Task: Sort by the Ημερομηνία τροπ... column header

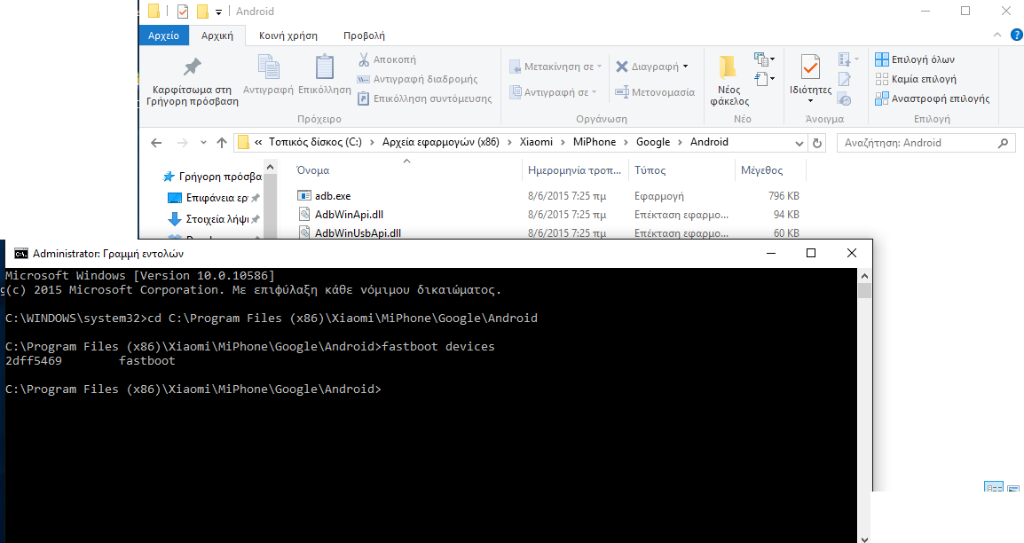Action: tap(575, 170)
